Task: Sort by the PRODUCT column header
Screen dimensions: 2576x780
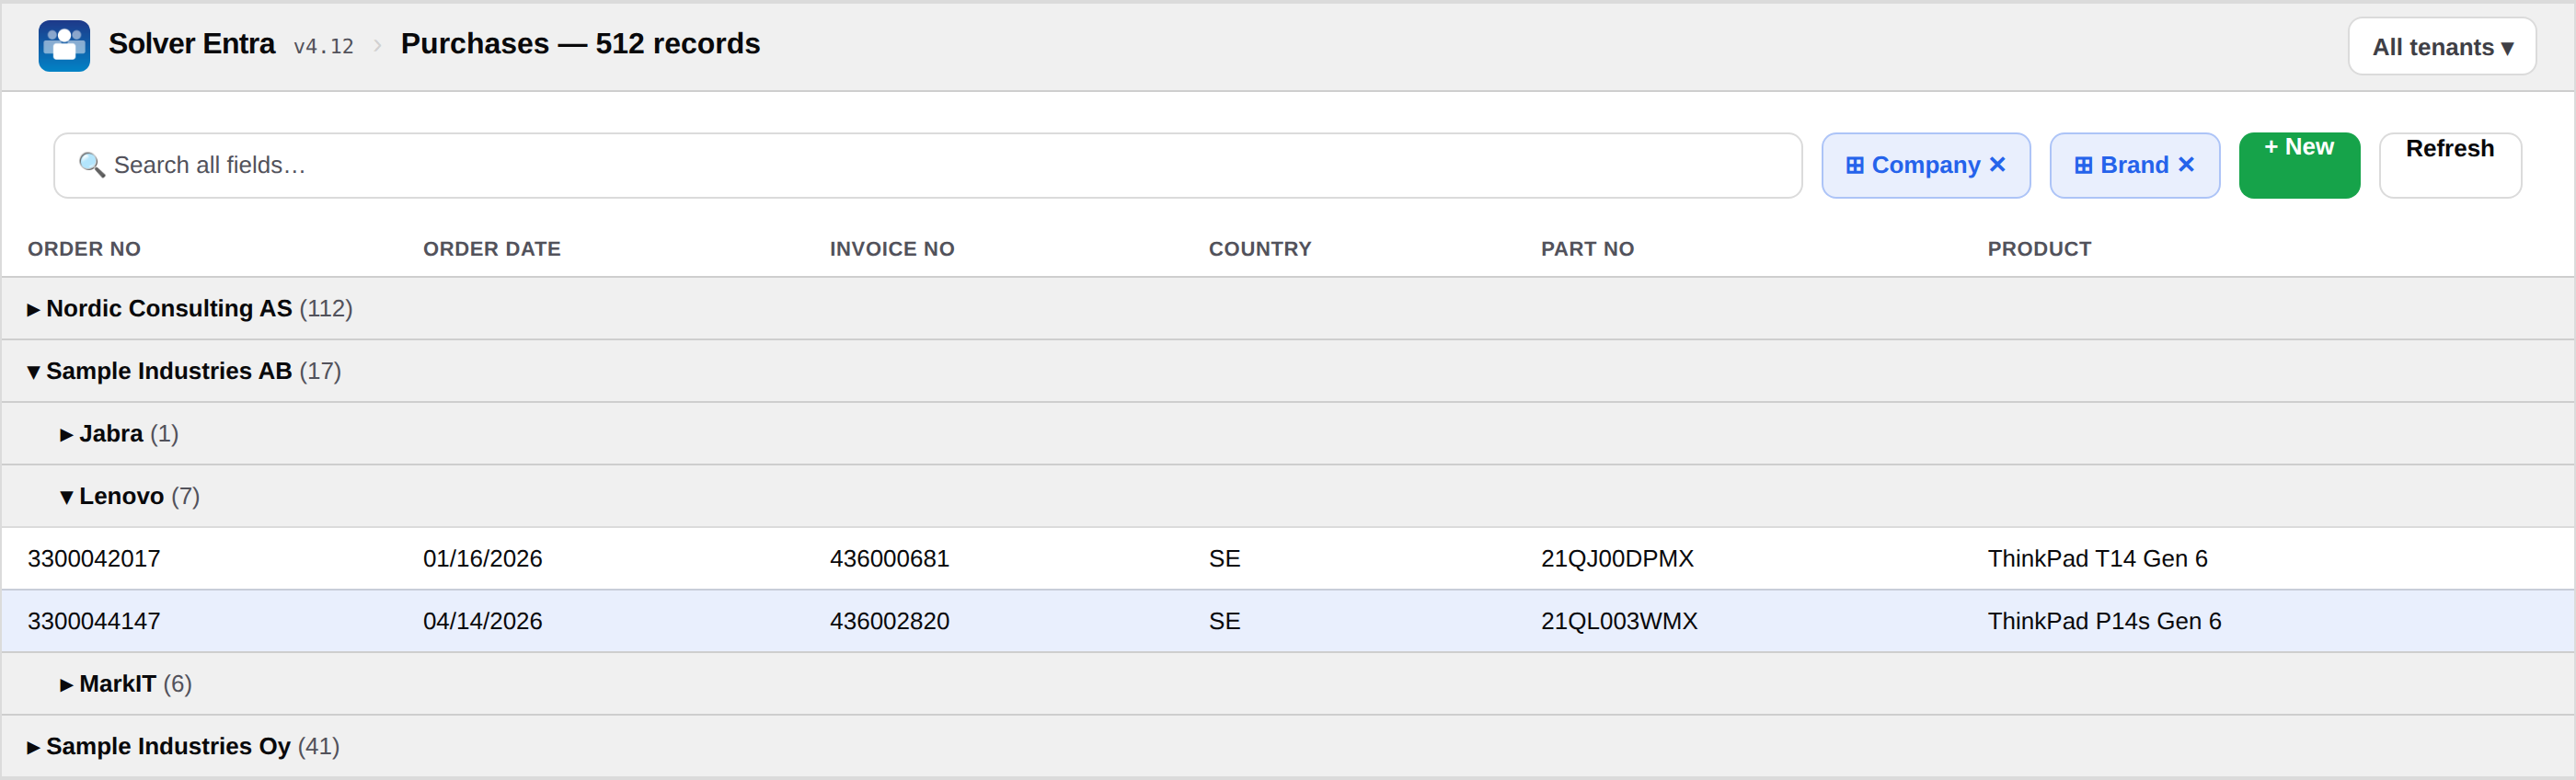Action: pos(2038,249)
